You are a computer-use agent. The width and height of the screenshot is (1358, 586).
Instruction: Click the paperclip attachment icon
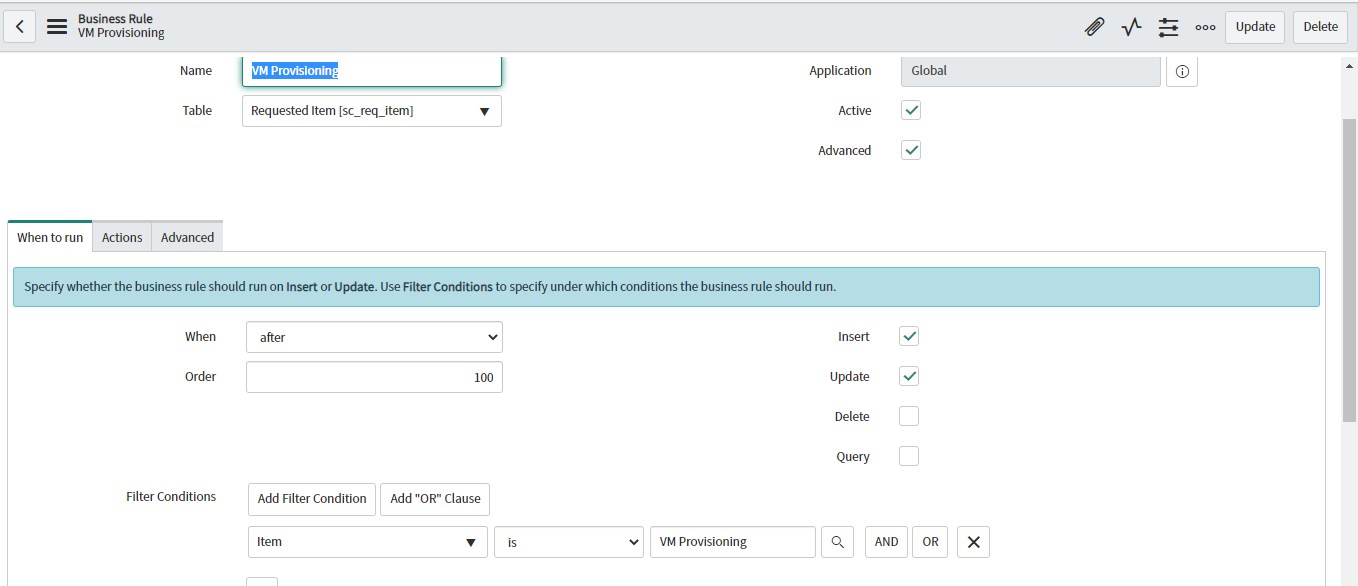[x=1094, y=27]
